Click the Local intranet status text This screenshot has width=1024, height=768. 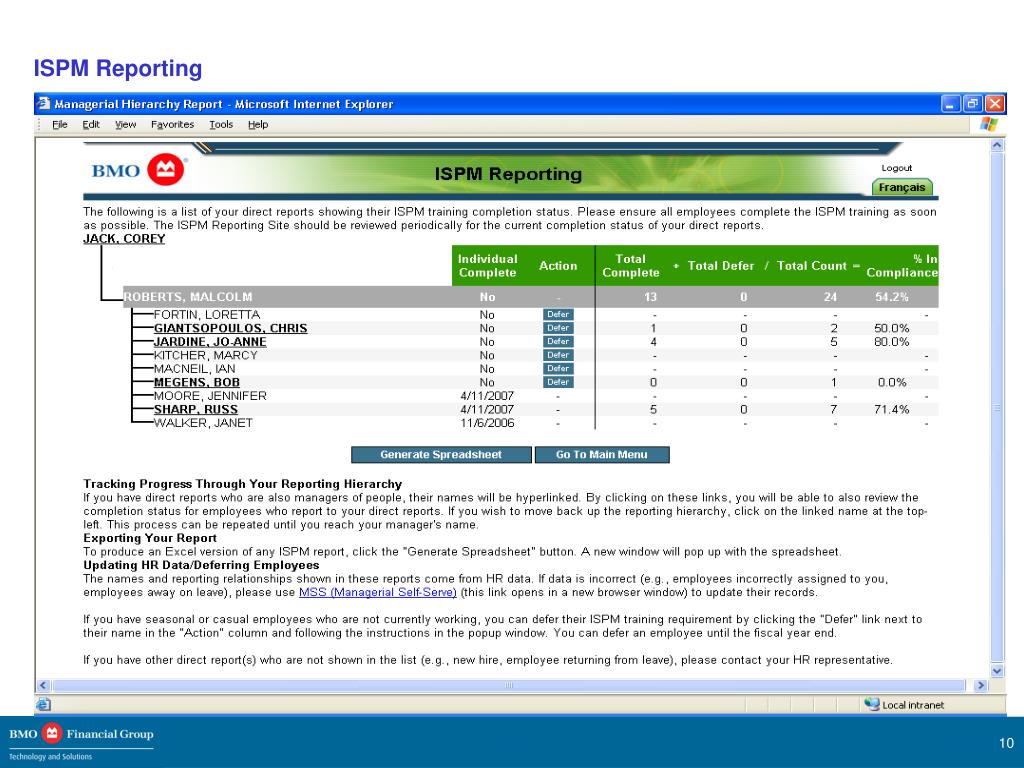click(913, 705)
